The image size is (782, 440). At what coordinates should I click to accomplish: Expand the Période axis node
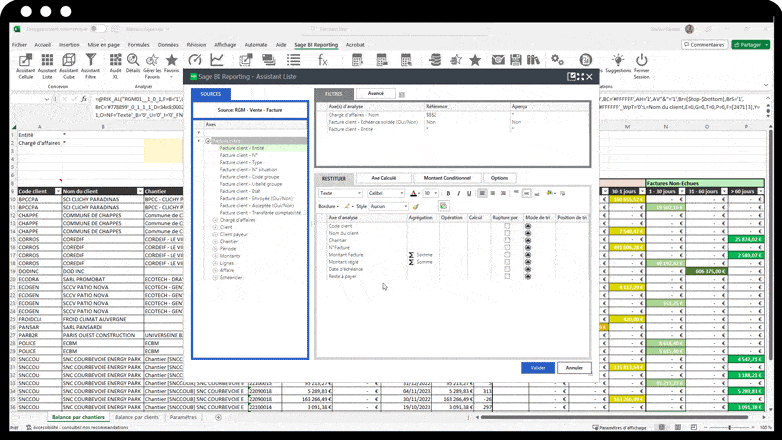[x=215, y=248]
